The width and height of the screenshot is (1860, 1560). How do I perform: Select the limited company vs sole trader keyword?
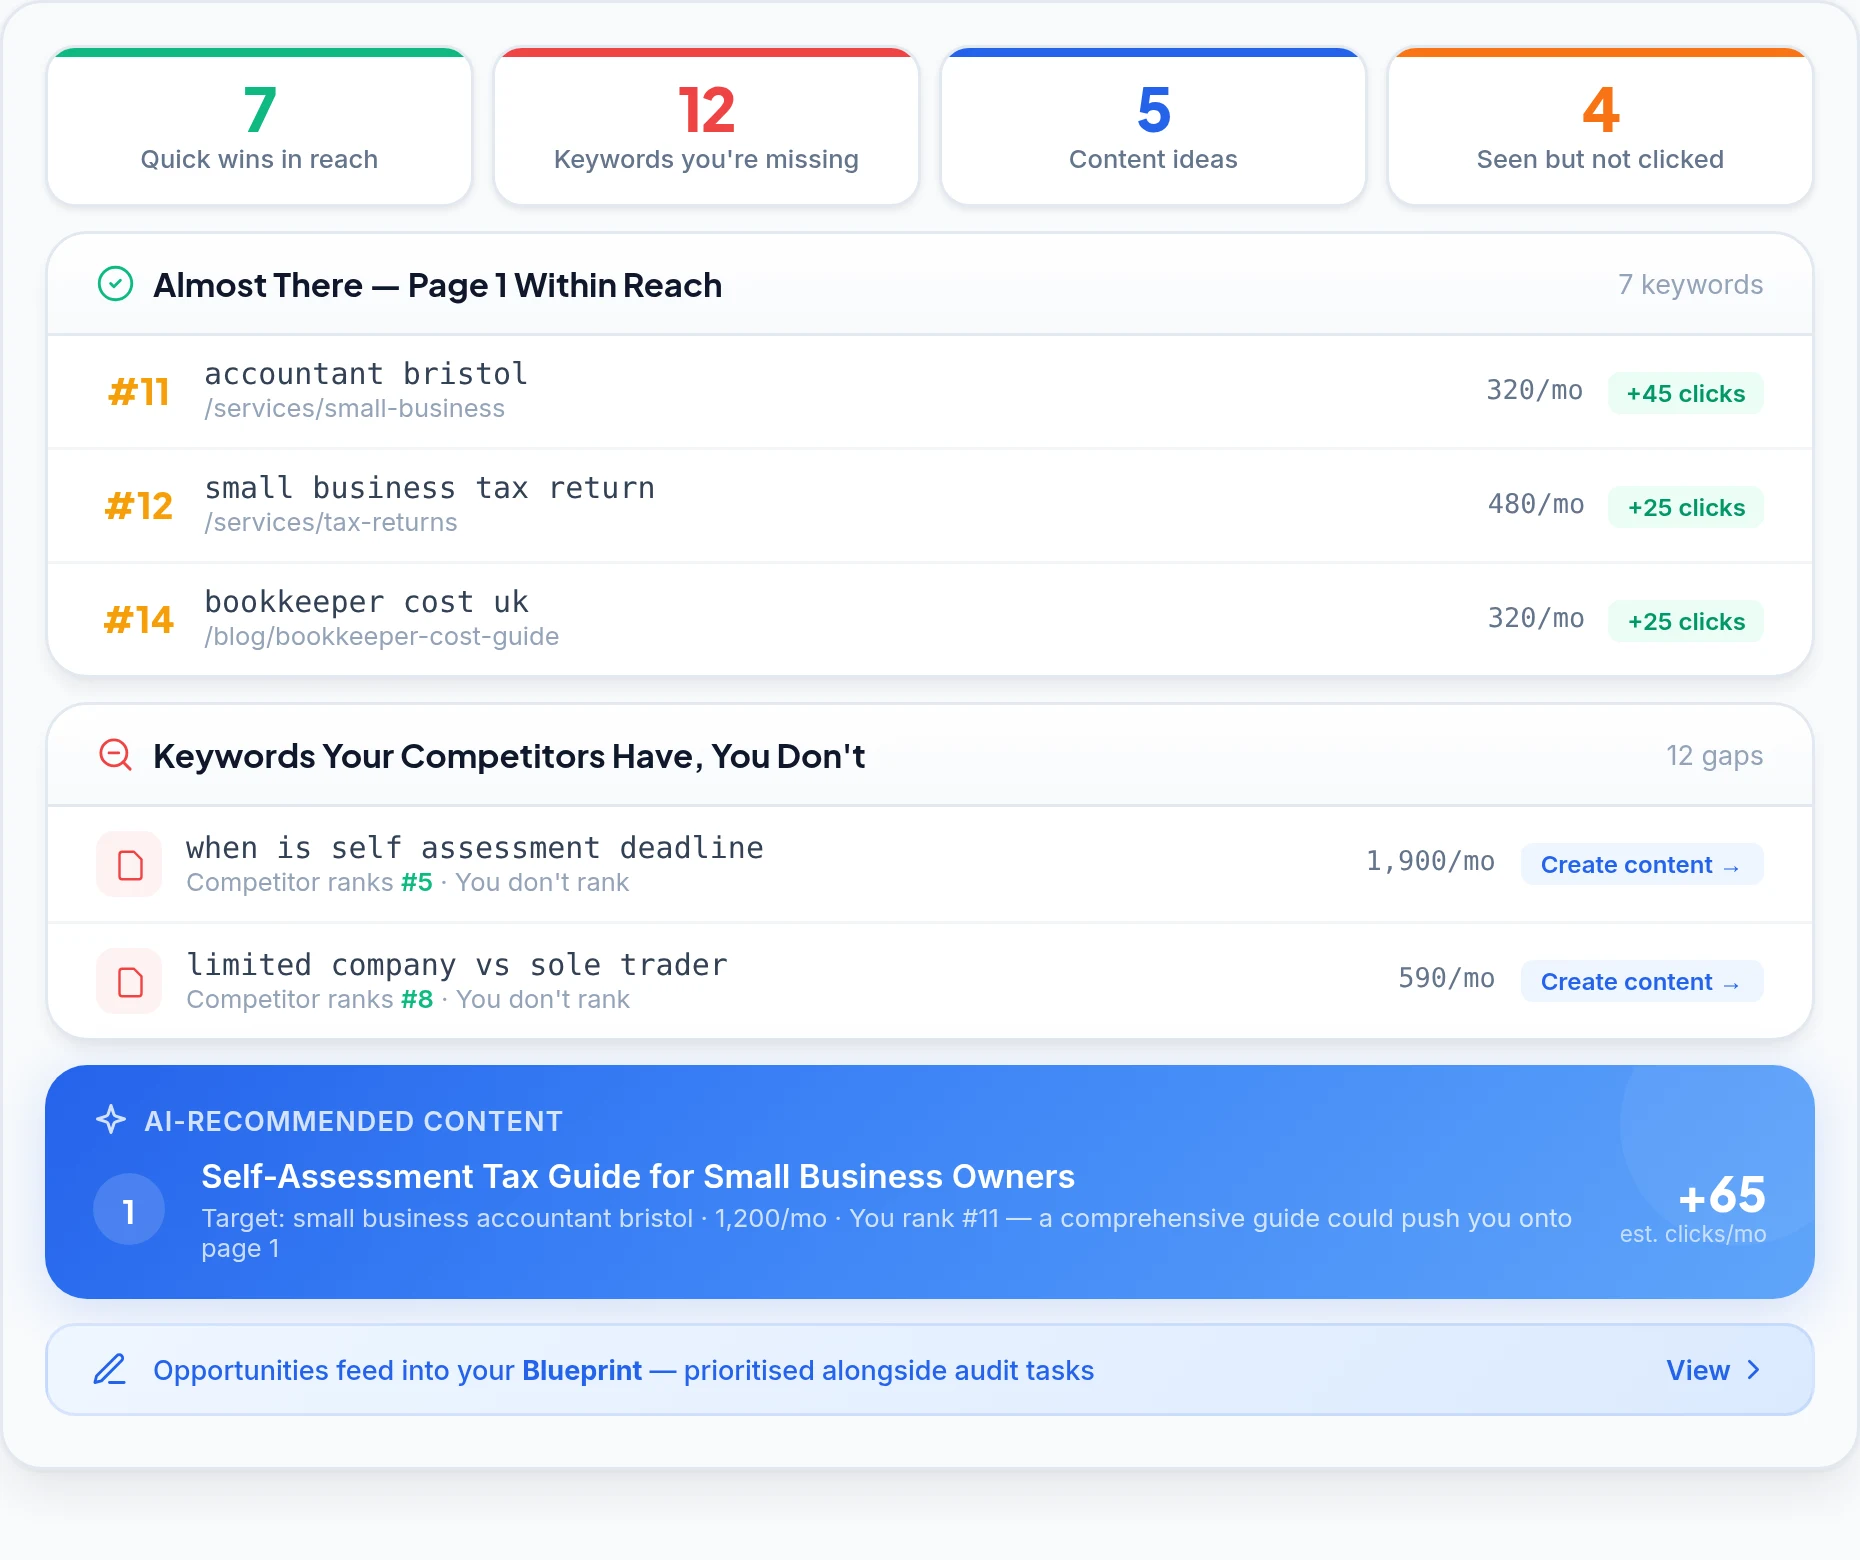pos(457,965)
